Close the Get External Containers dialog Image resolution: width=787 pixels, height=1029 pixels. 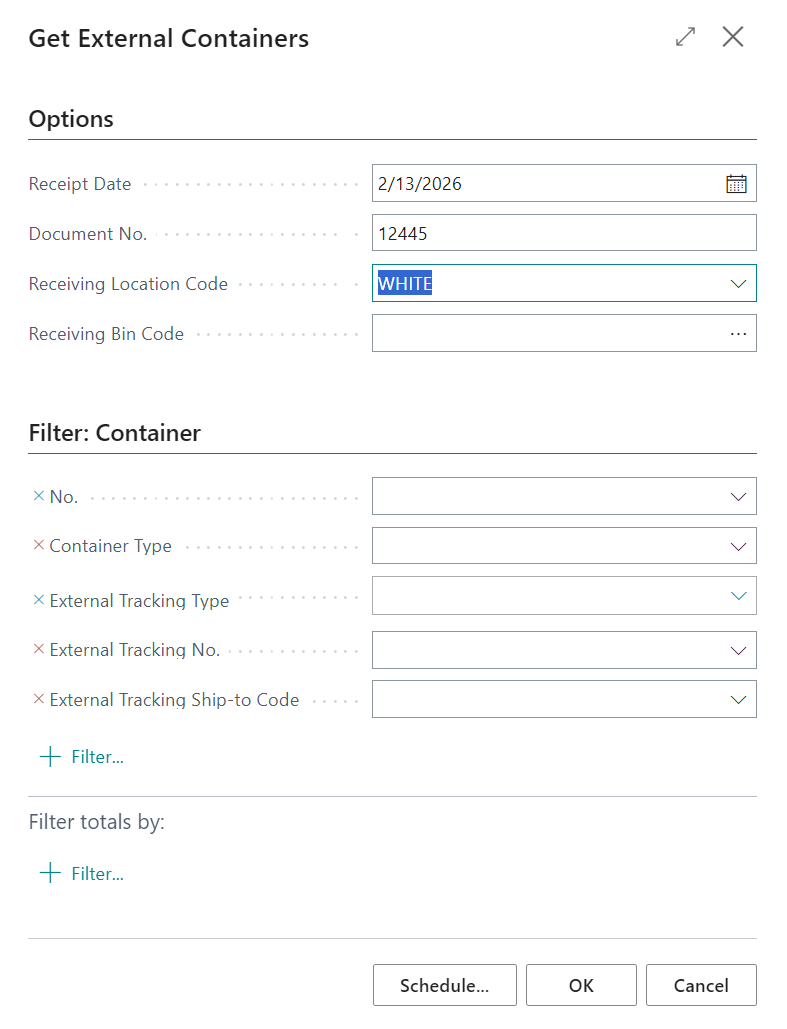point(733,38)
